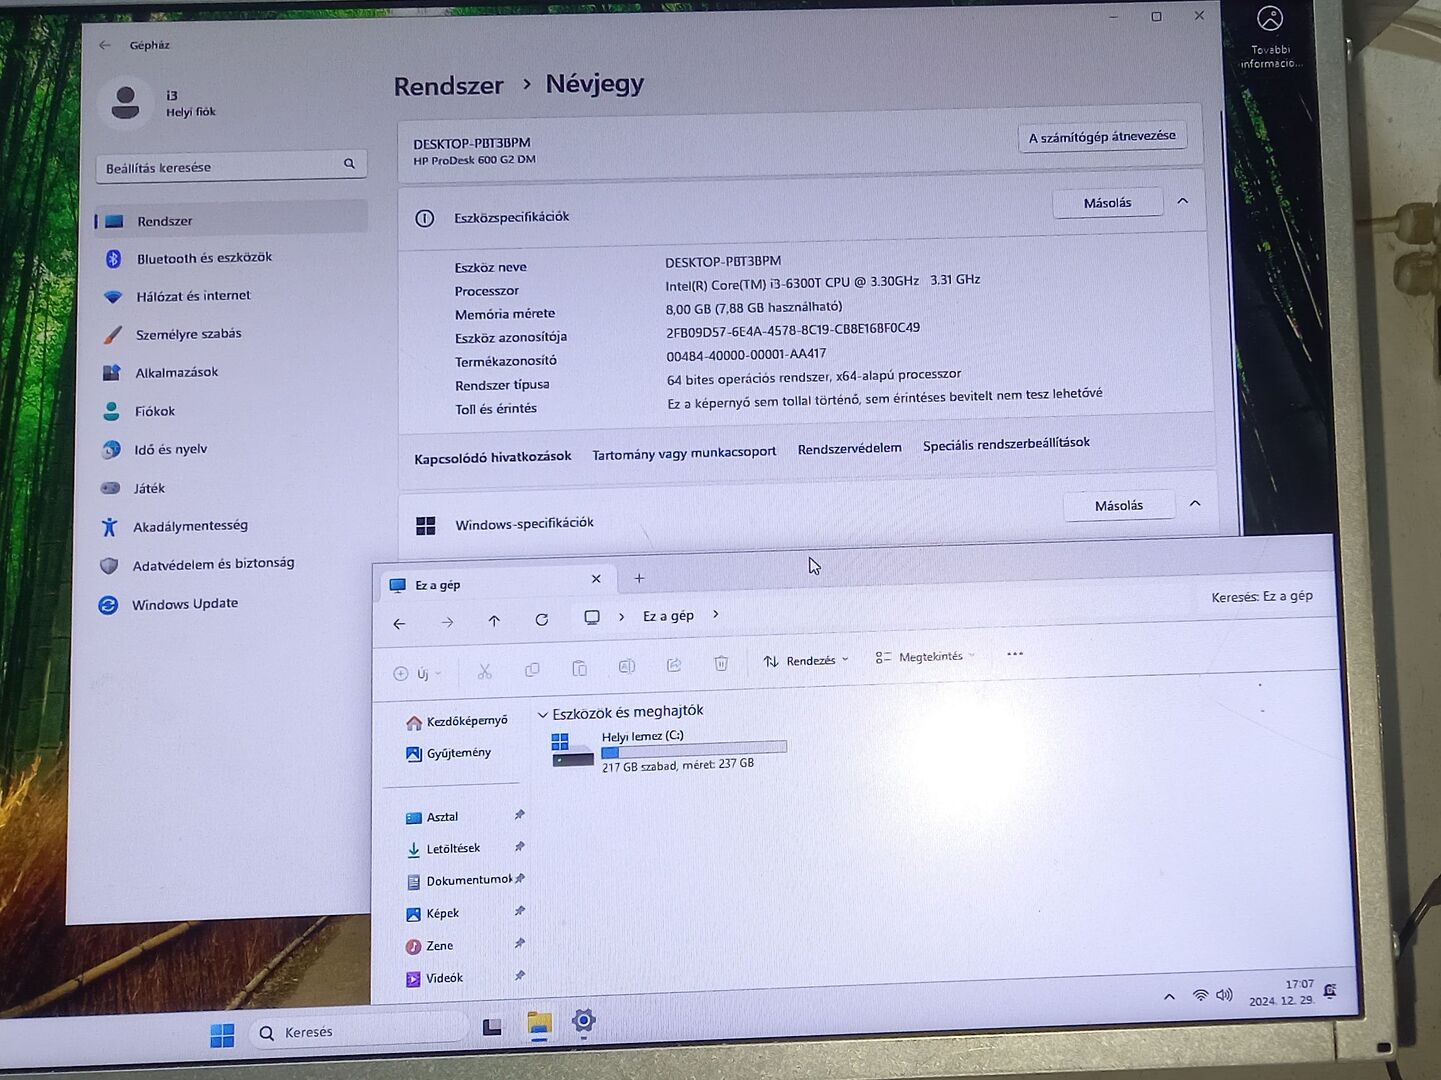Open the Új dropdown in Explorer
The image size is (1441, 1080).
tap(418, 674)
